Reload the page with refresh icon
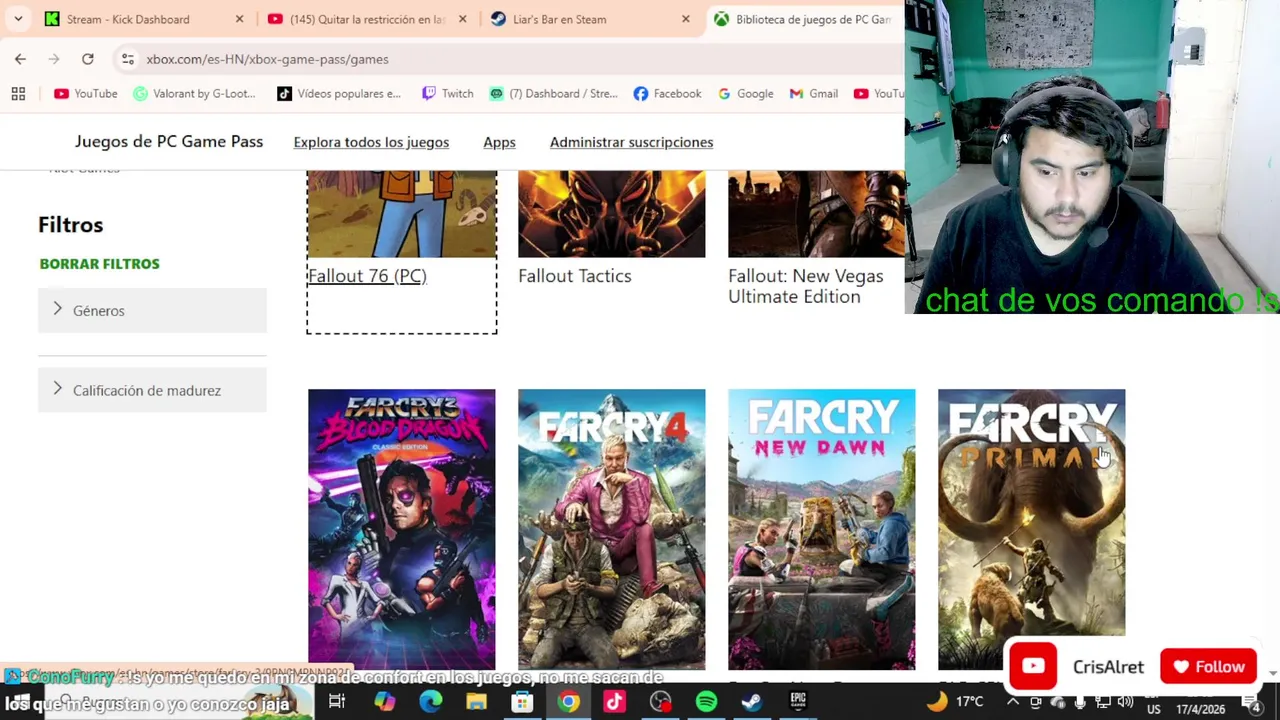This screenshot has width=1280, height=720. pos(88,59)
